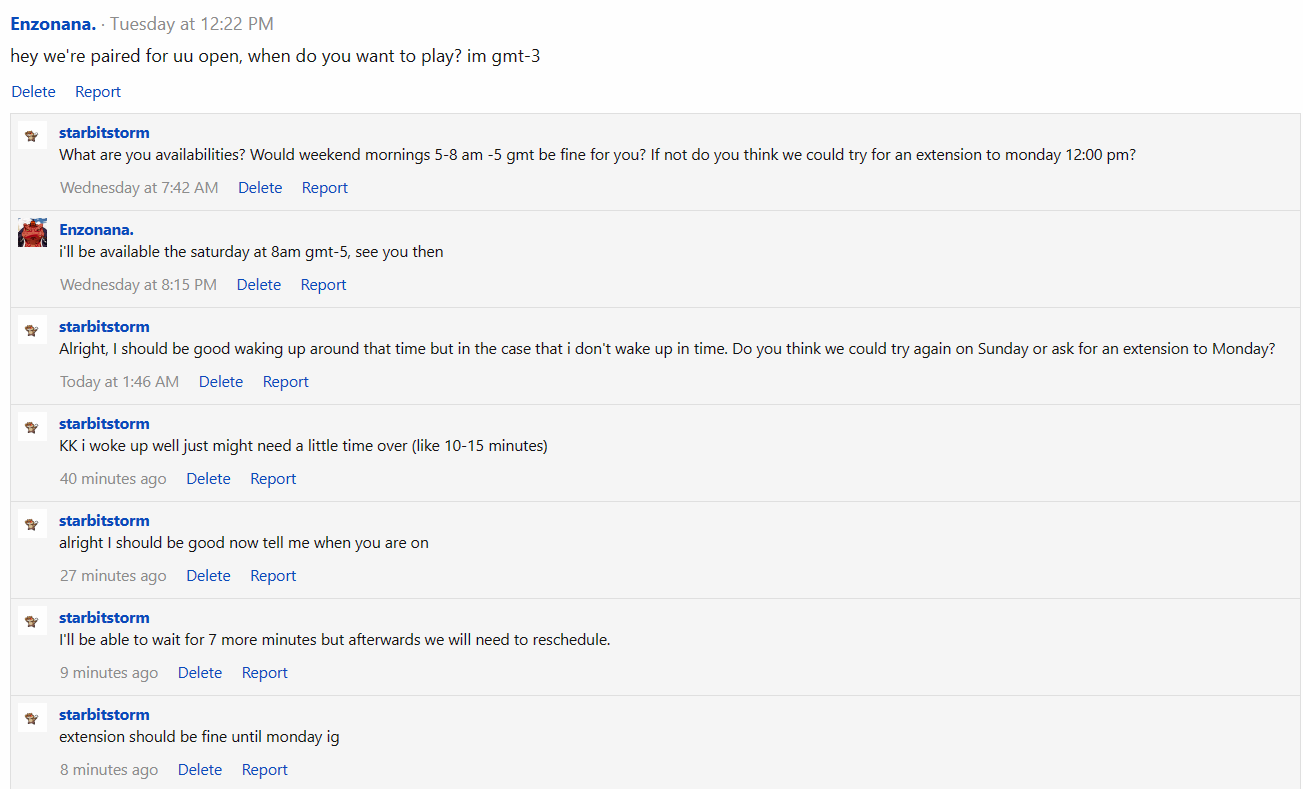Image resolution: width=1303 pixels, height=789 pixels.
Task: Open Enzonana. username in the 8:15 PM reply
Action: tap(96, 229)
